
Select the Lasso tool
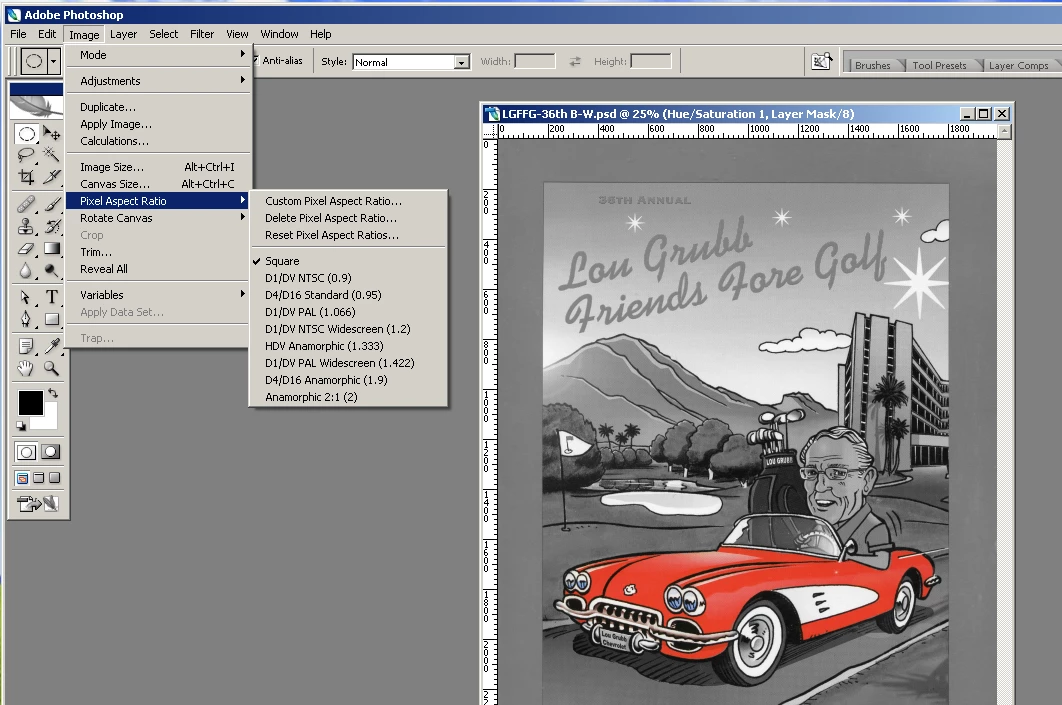click(x=26, y=155)
